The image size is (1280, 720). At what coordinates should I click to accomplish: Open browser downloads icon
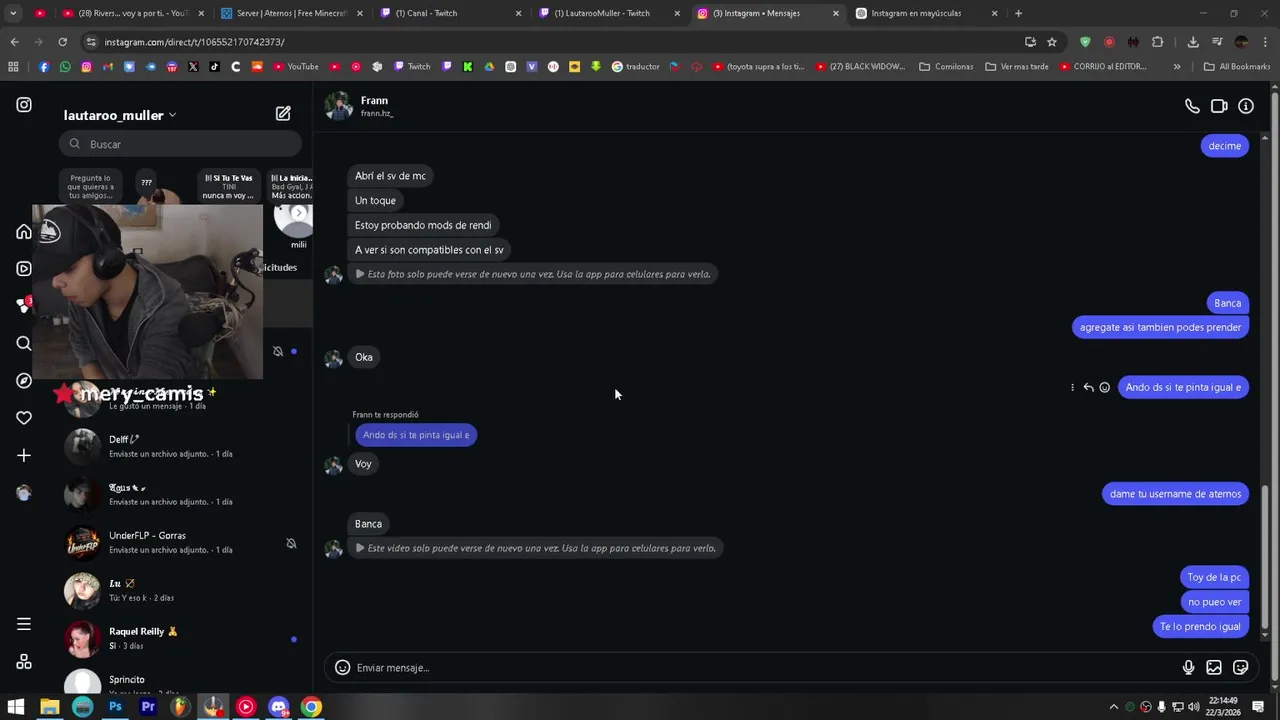click(1193, 42)
